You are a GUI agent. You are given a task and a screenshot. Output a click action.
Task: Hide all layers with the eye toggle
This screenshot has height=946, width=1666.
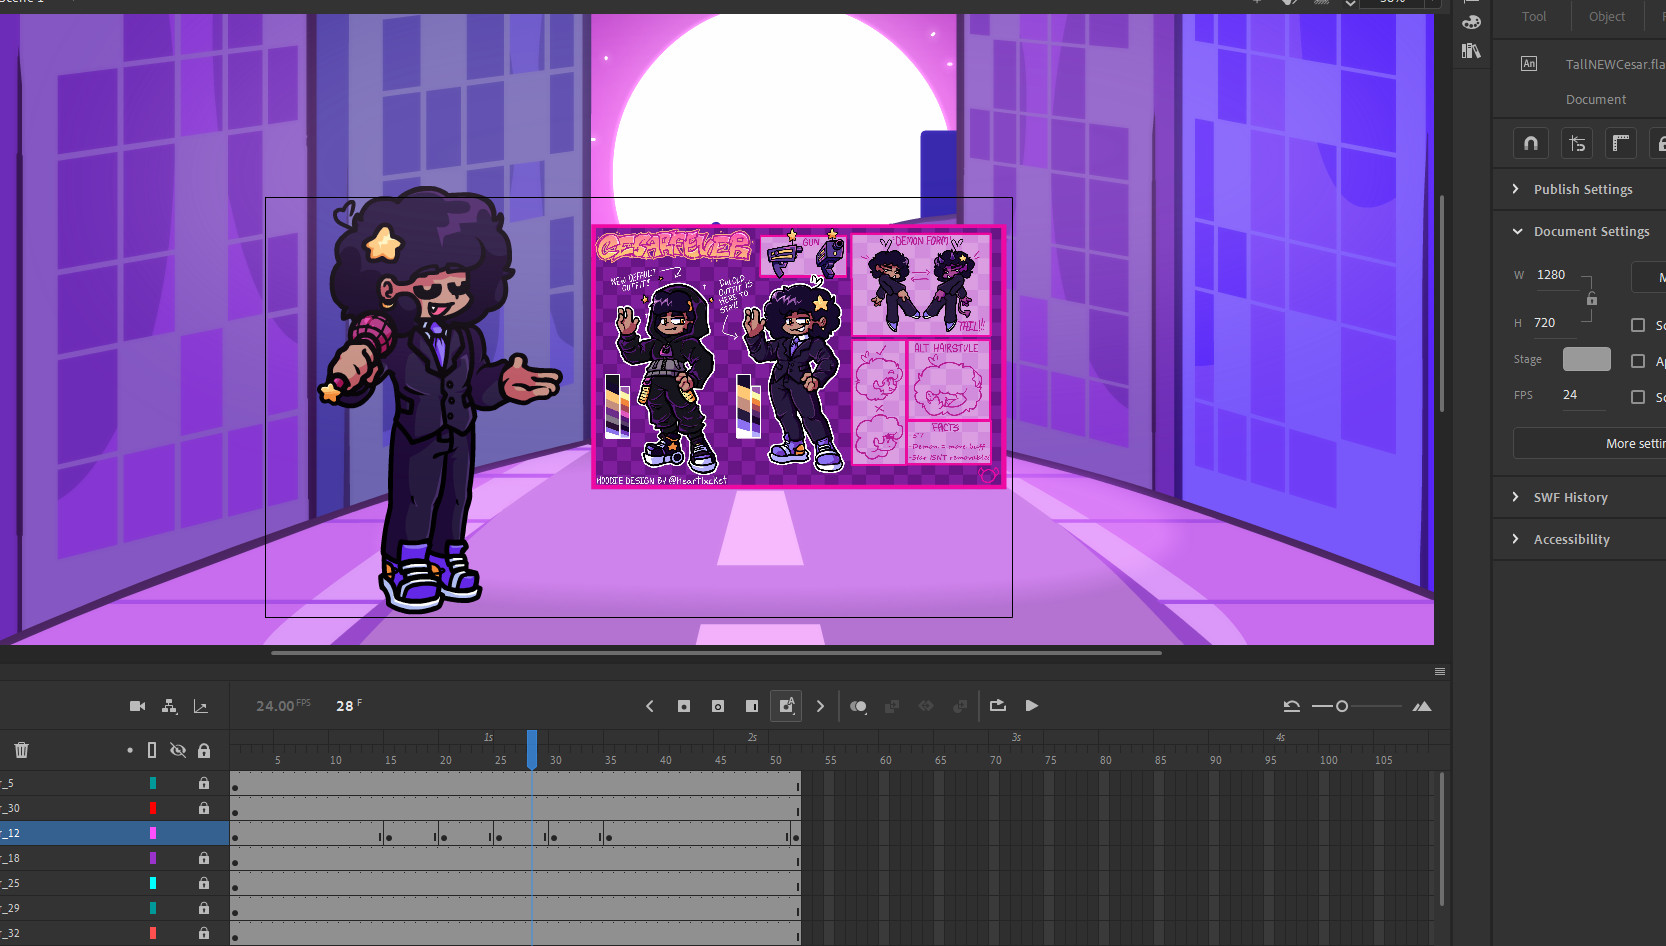click(178, 750)
